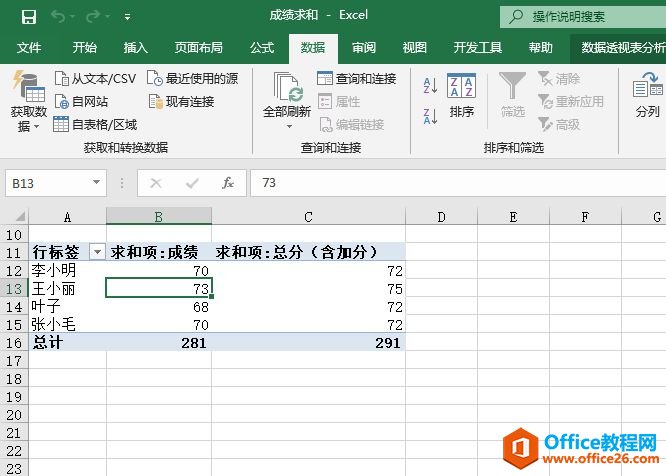Viewport: 666px width, 476px height.
Task: Redo the last action
Action: pos(93,17)
